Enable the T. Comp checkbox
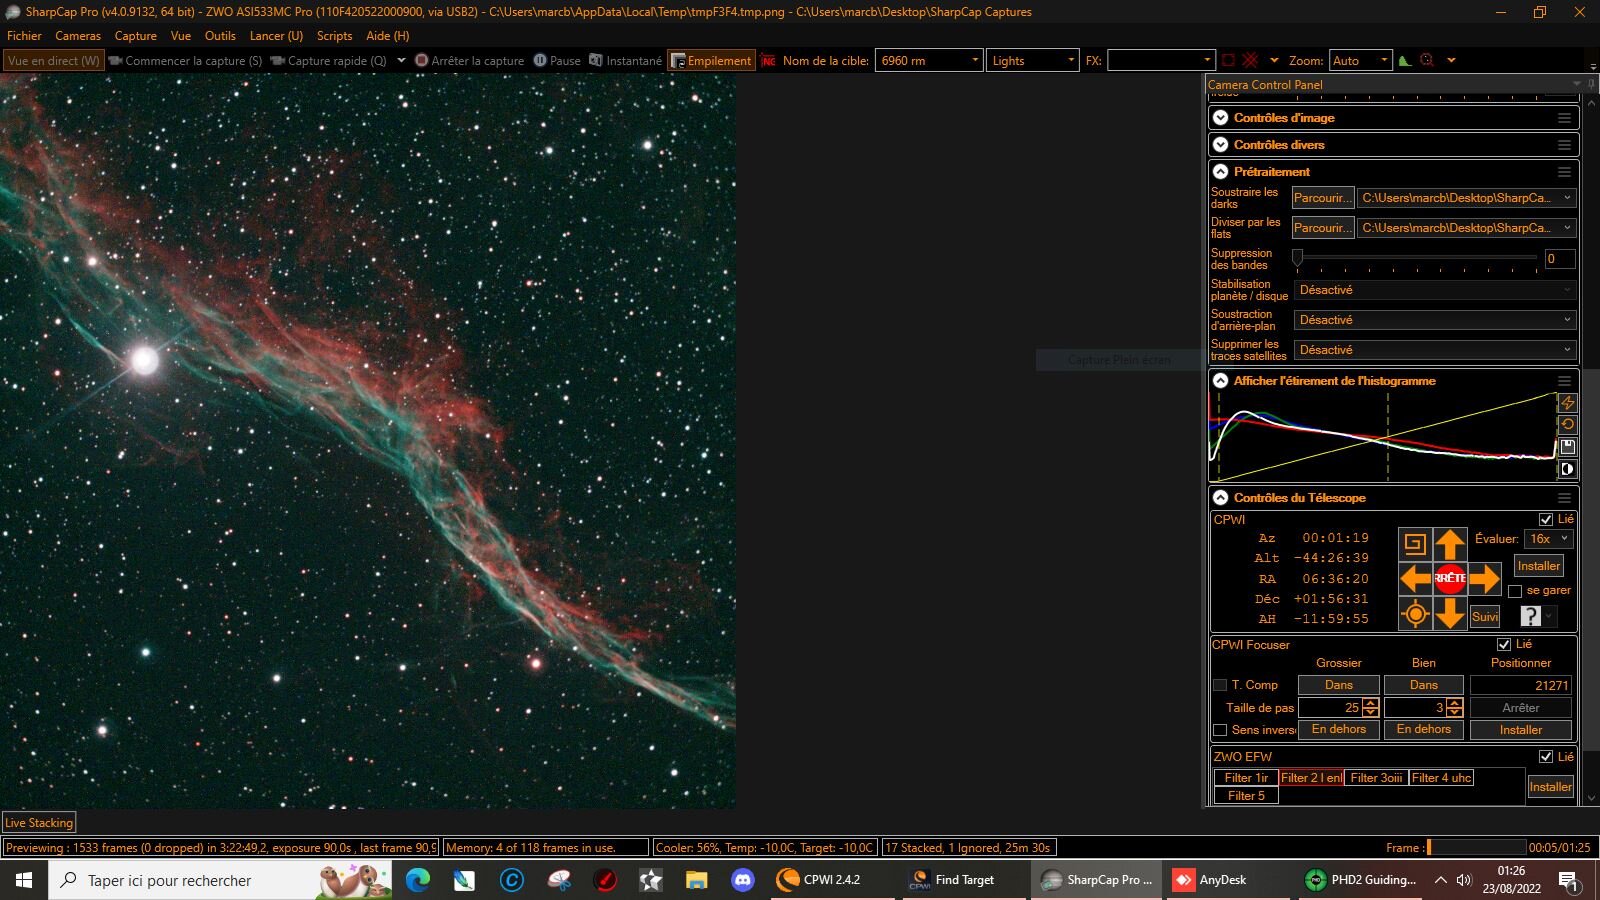The image size is (1600, 900). 1220,685
